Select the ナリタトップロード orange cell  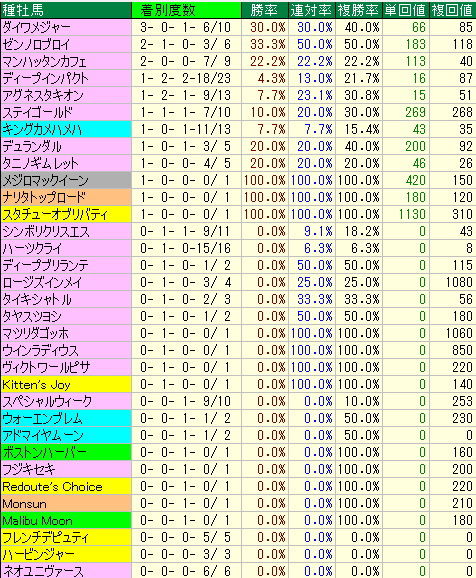pos(66,197)
